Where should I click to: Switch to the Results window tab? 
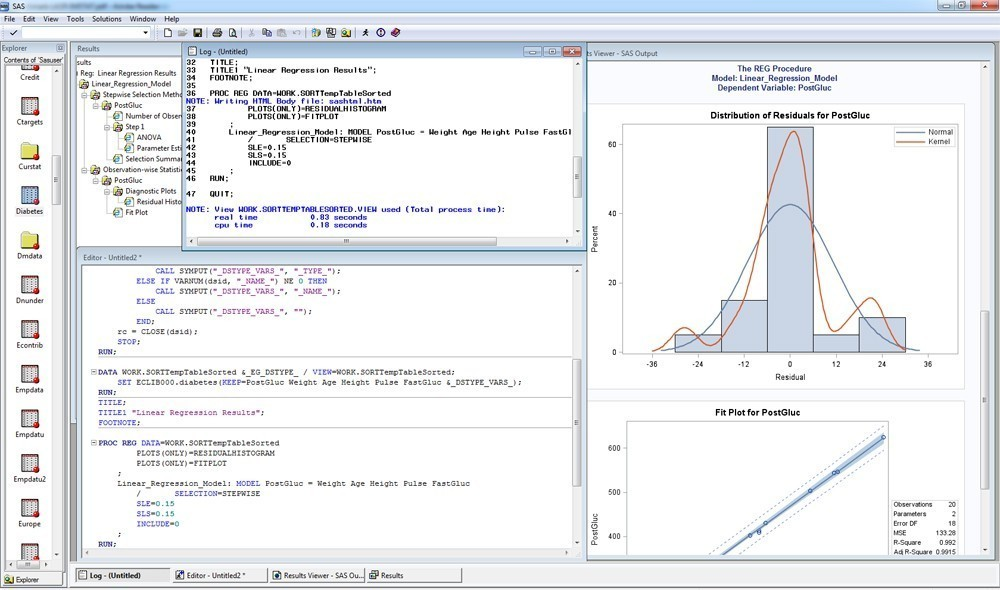(x=414, y=575)
